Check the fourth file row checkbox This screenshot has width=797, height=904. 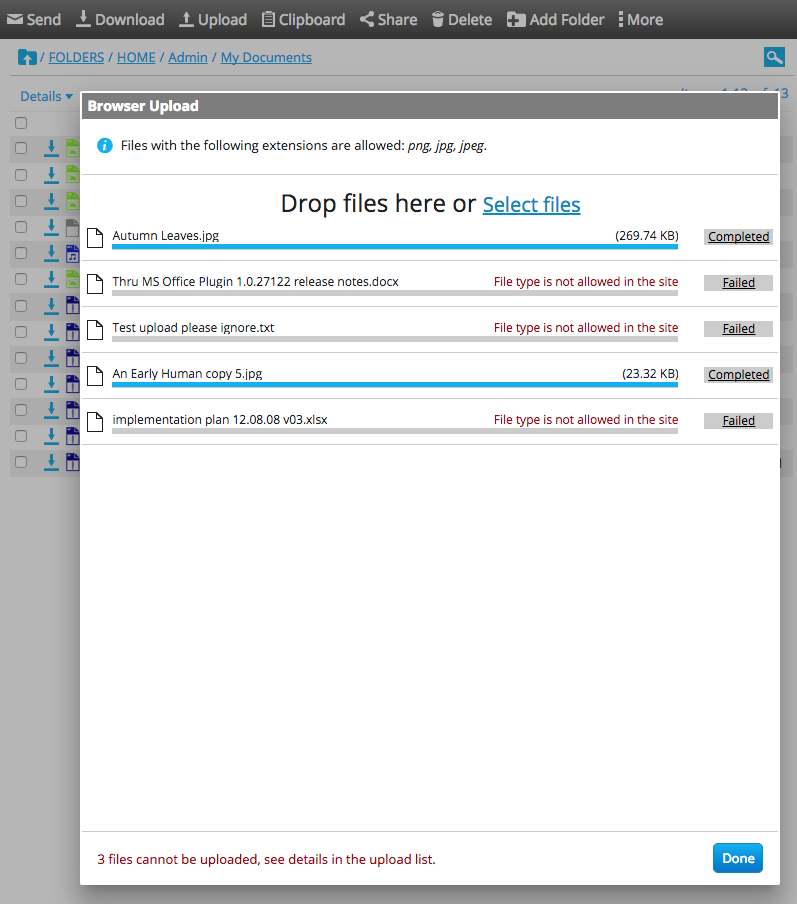pyautogui.click(x=21, y=227)
